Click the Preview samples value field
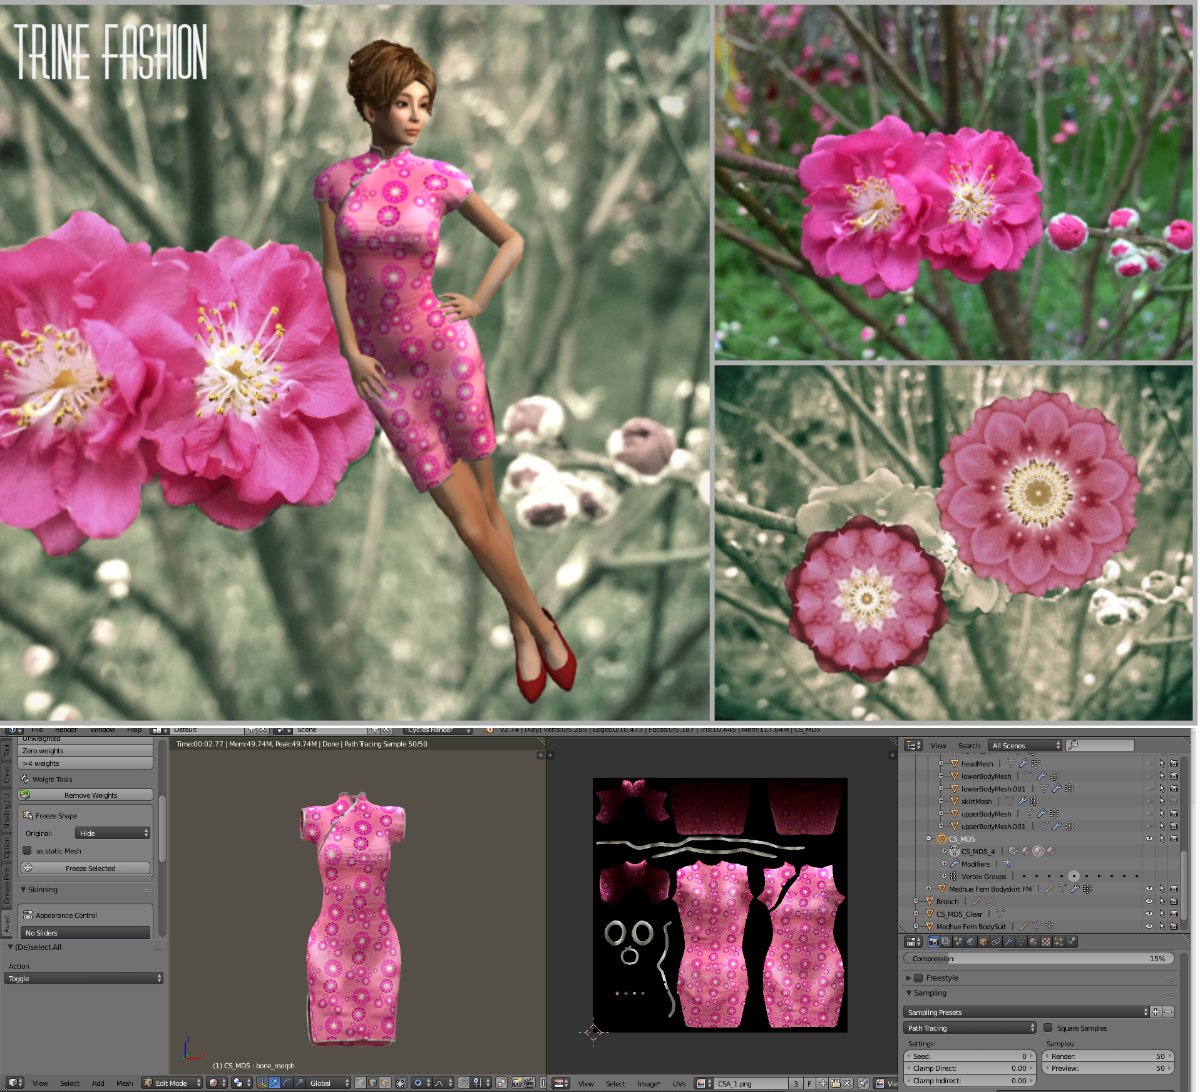Screen dimensions: 1200x1092 click(1108, 1068)
